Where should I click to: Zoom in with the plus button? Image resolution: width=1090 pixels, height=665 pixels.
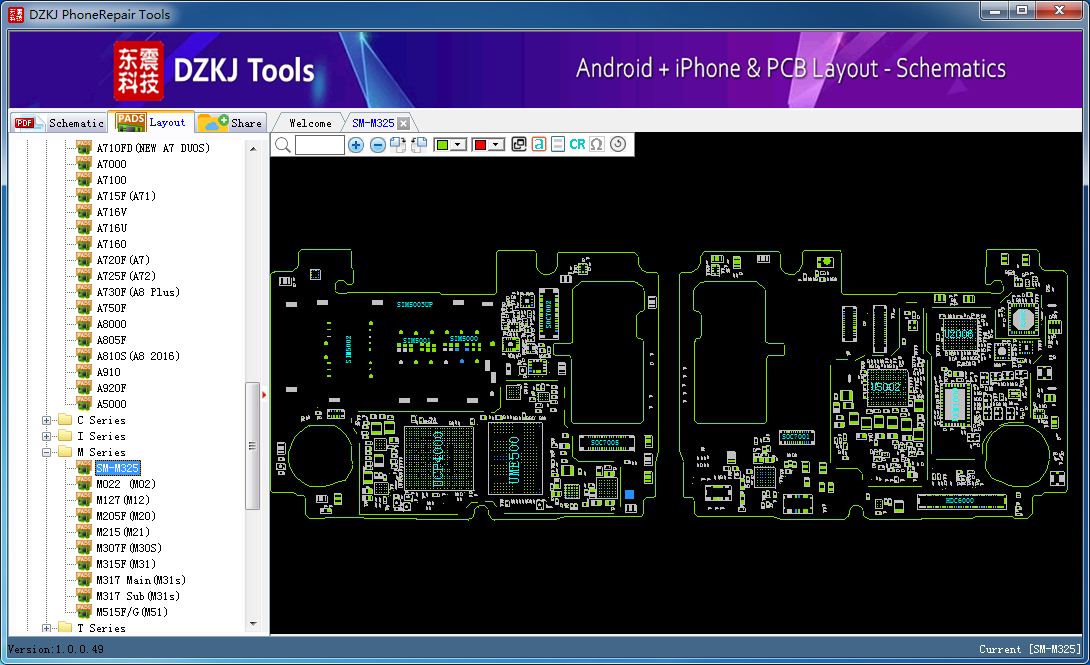355,145
